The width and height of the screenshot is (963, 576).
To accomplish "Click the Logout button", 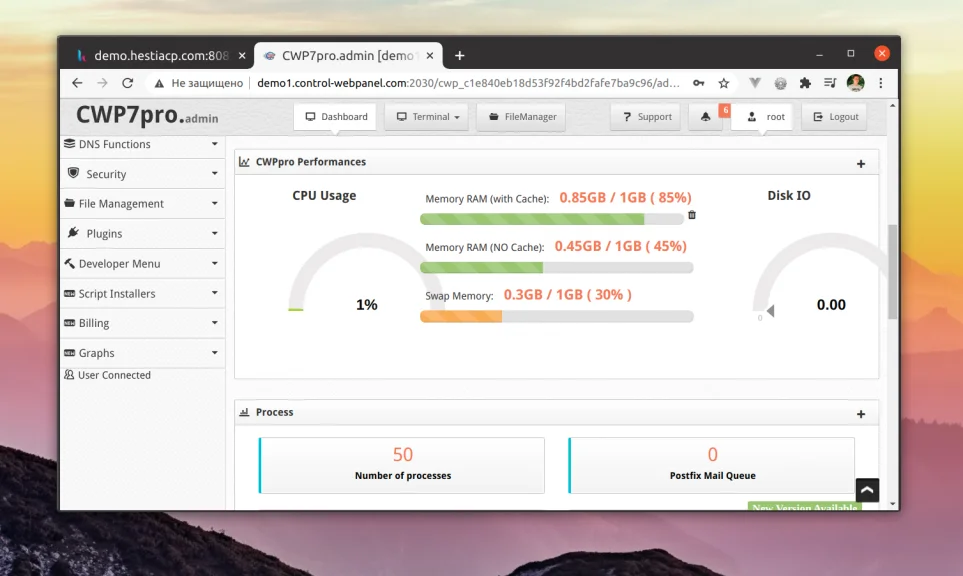I will tap(834, 116).
